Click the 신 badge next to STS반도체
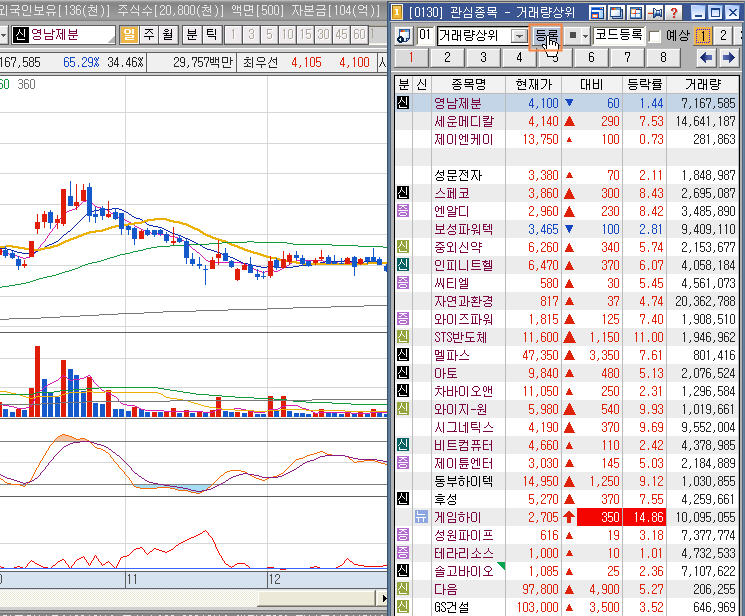Image resolution: width=745 pixels, height=616 pixels. tap(403, 337)
